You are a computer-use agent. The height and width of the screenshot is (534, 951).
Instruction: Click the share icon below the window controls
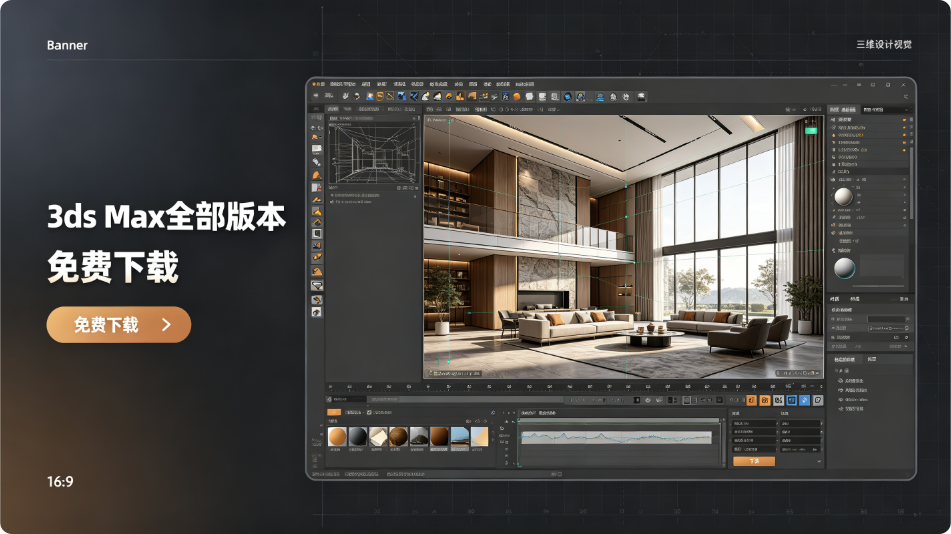pos(906,96)
